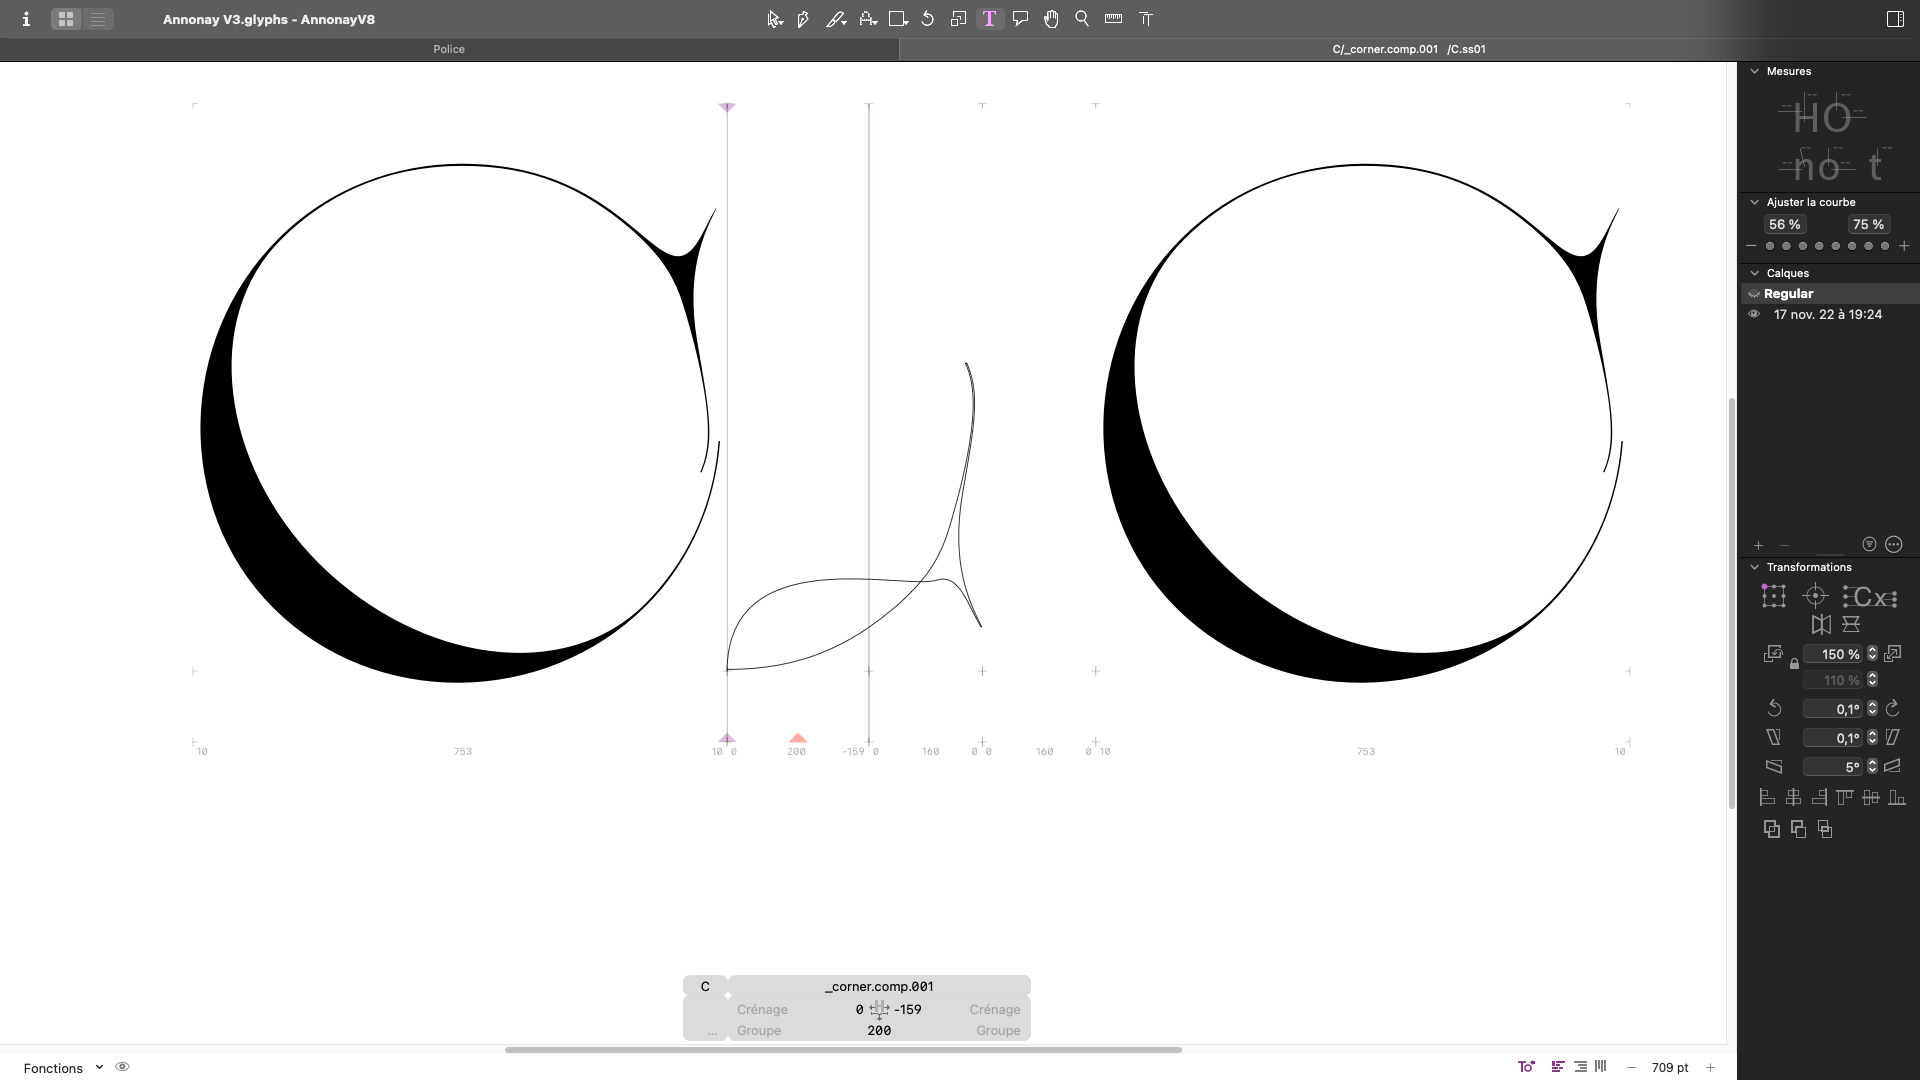Screen dimensions: 1920x1080
Task: Switch to the Police tab
Action: [449, 49]
